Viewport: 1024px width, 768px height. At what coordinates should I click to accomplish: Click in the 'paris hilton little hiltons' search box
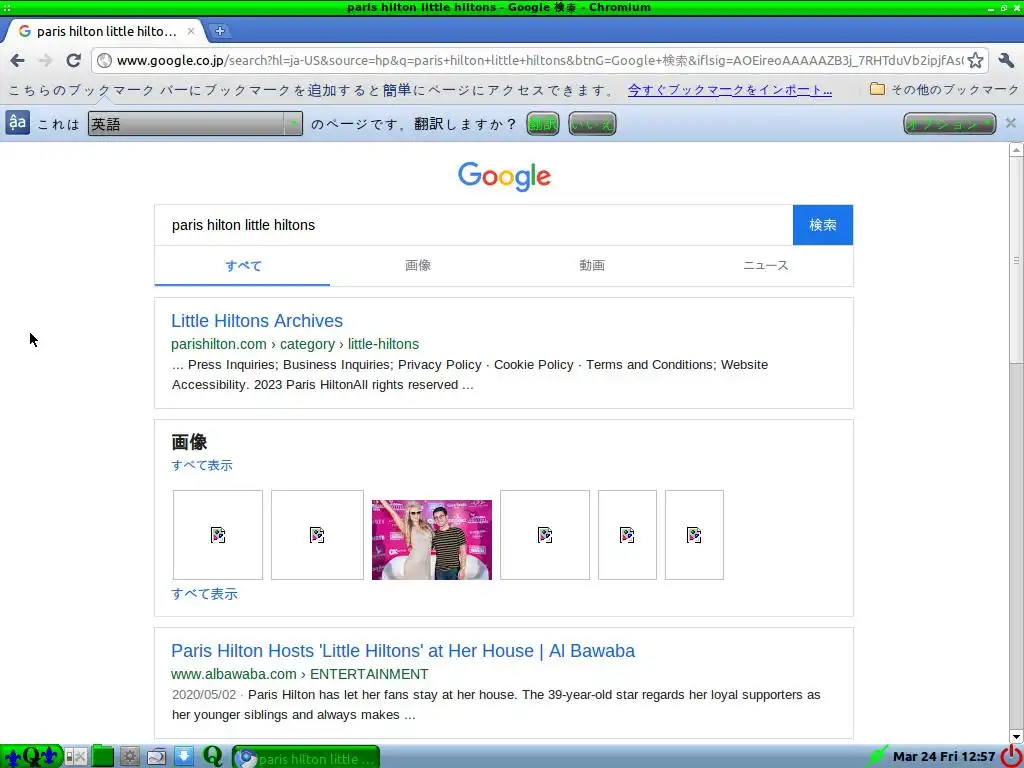[473, 225]
